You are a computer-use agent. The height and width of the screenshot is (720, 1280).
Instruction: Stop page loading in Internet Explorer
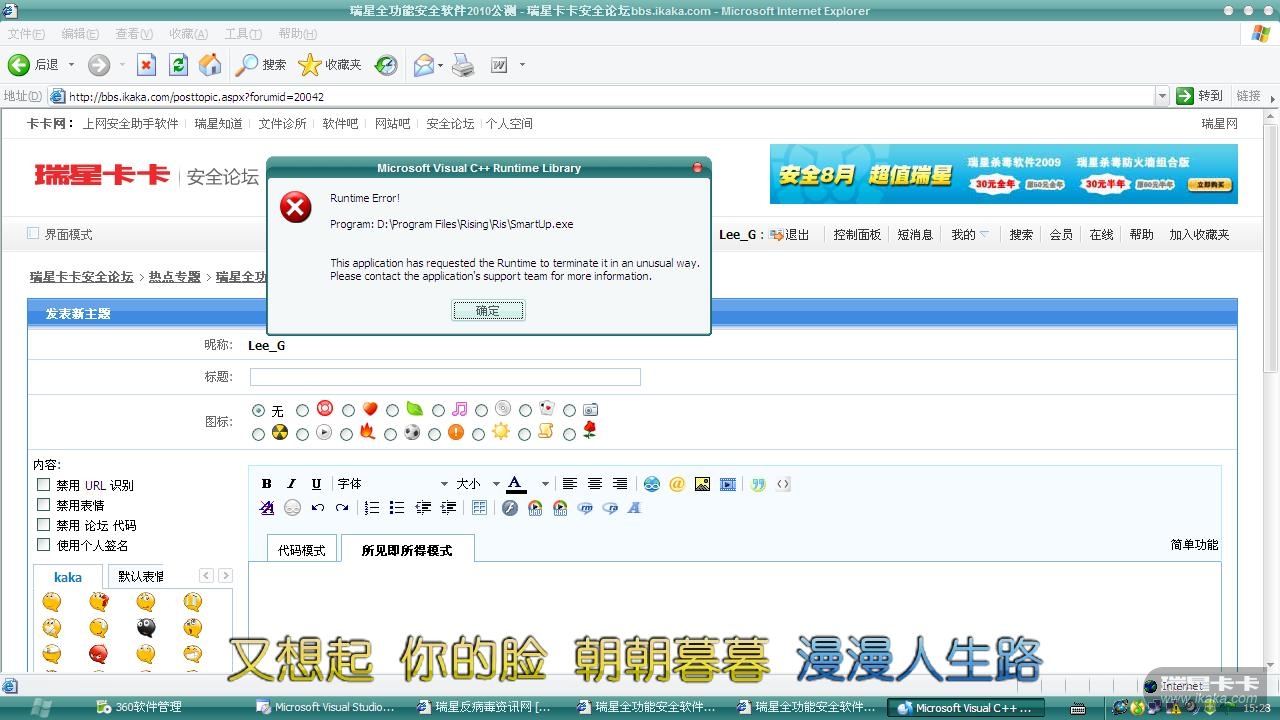(146, 65)
